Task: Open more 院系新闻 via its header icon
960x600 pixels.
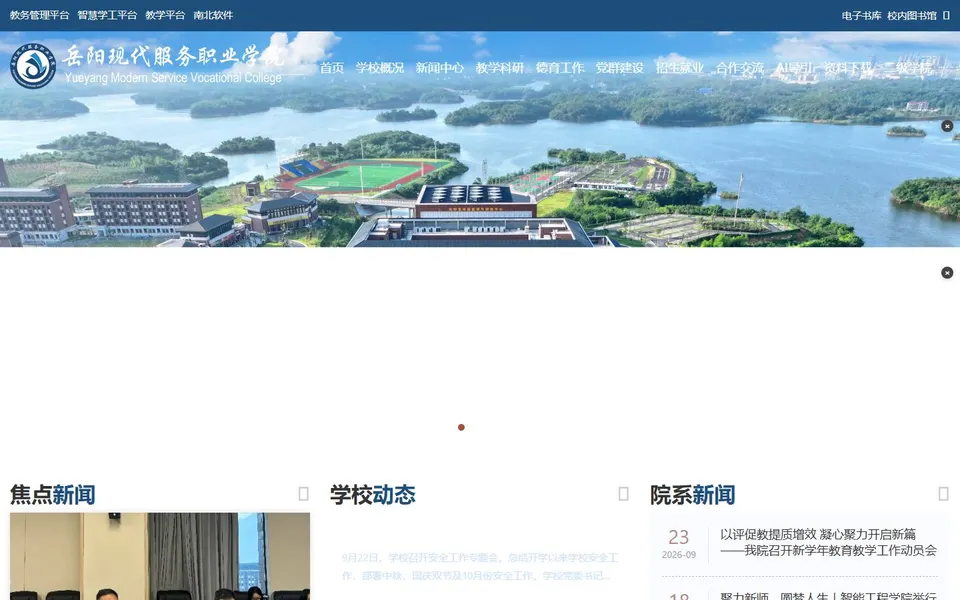Action: click(943, 493)
